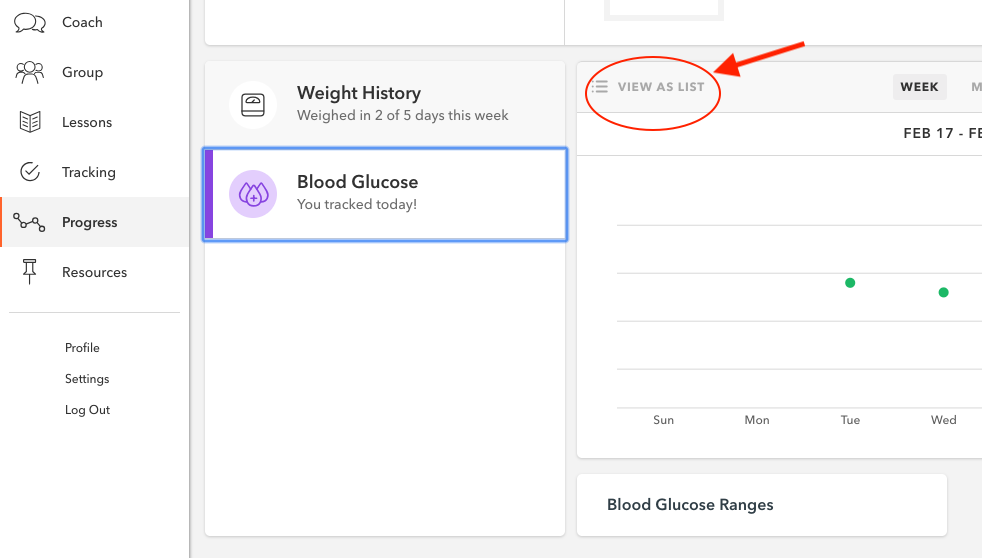Open the Profile link
The height and width of the screenshot is (558, 982).
point(82,348)
